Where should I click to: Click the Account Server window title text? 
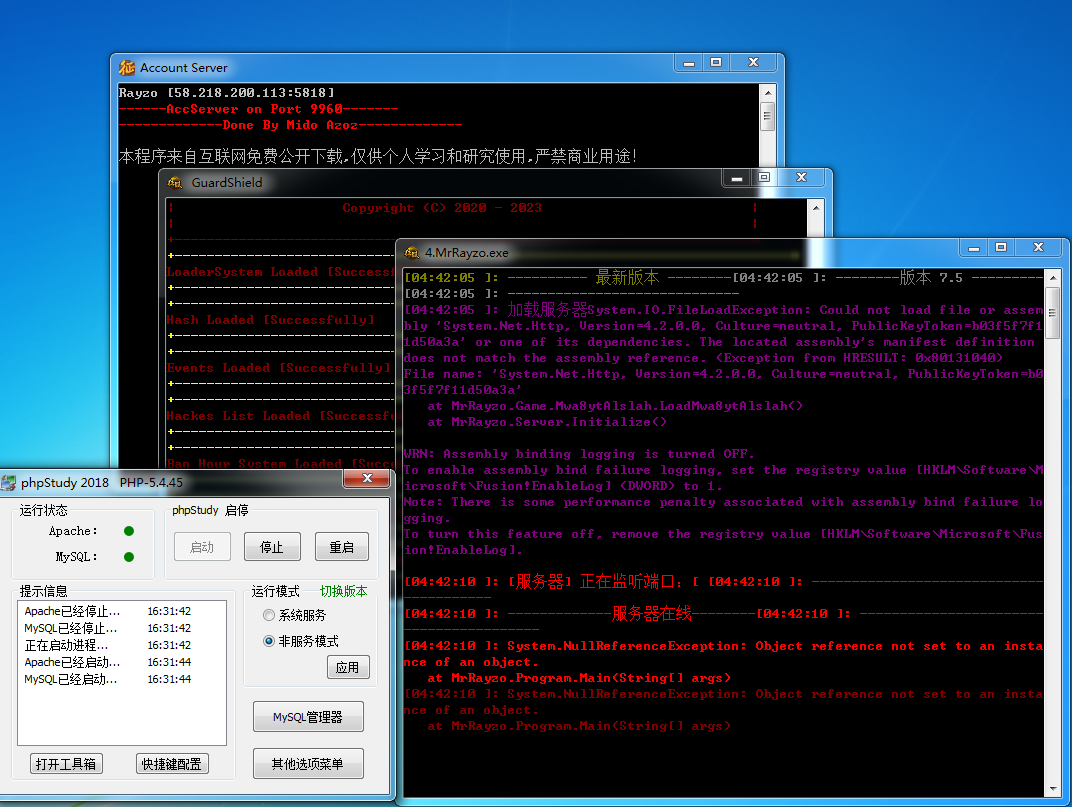tap(184, 68)
